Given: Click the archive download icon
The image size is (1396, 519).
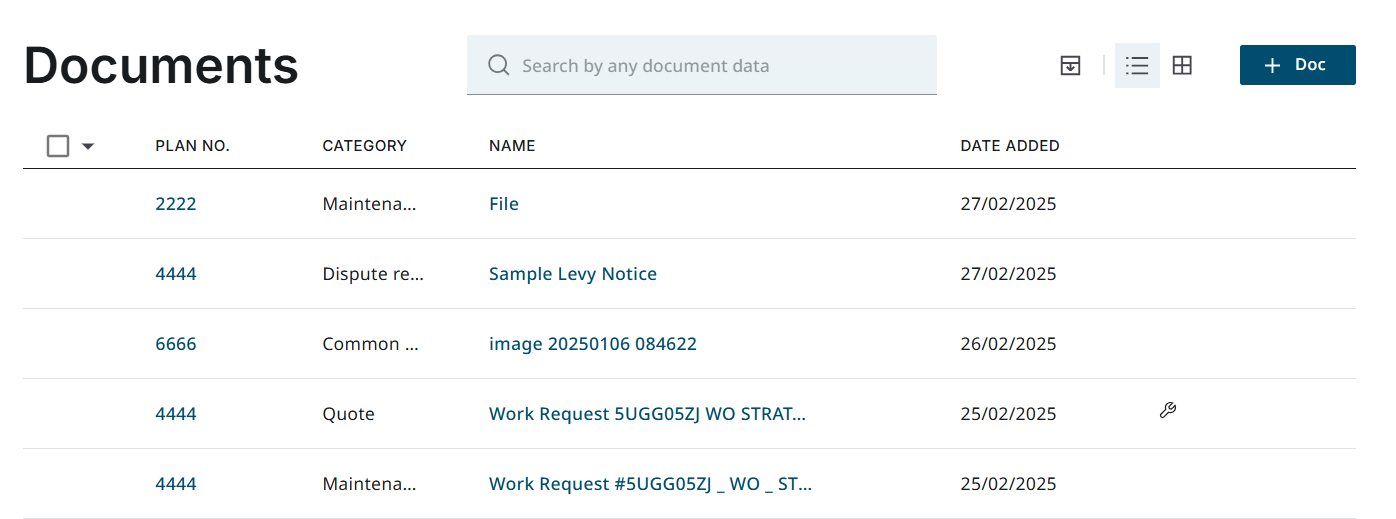Looking at the screenshot, I should click(1070, 66).
